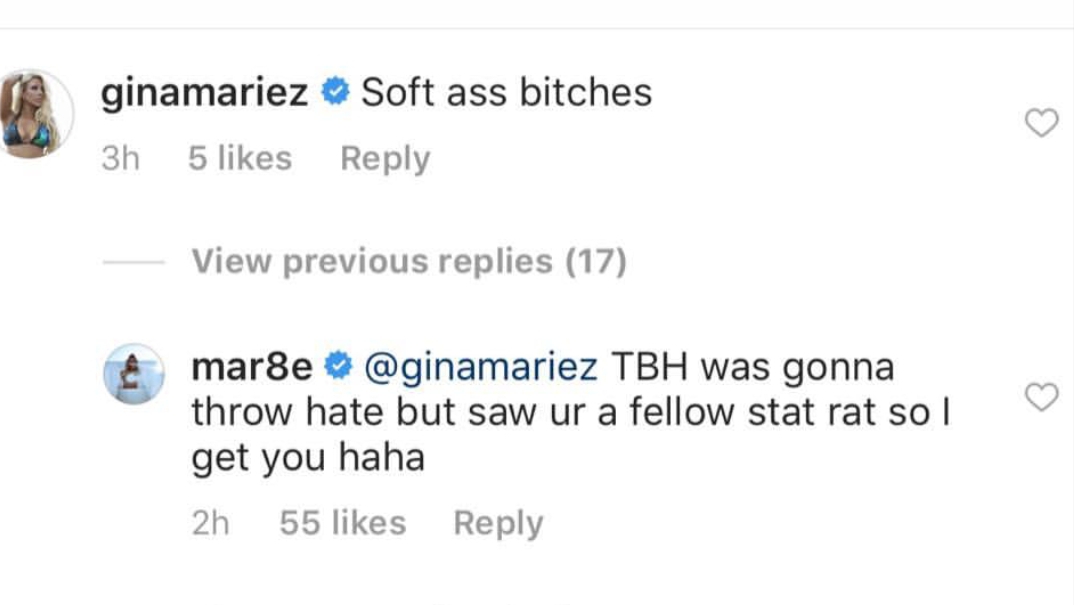Click the verified badge beside mar8e
1074x605 pixels.
338,366
